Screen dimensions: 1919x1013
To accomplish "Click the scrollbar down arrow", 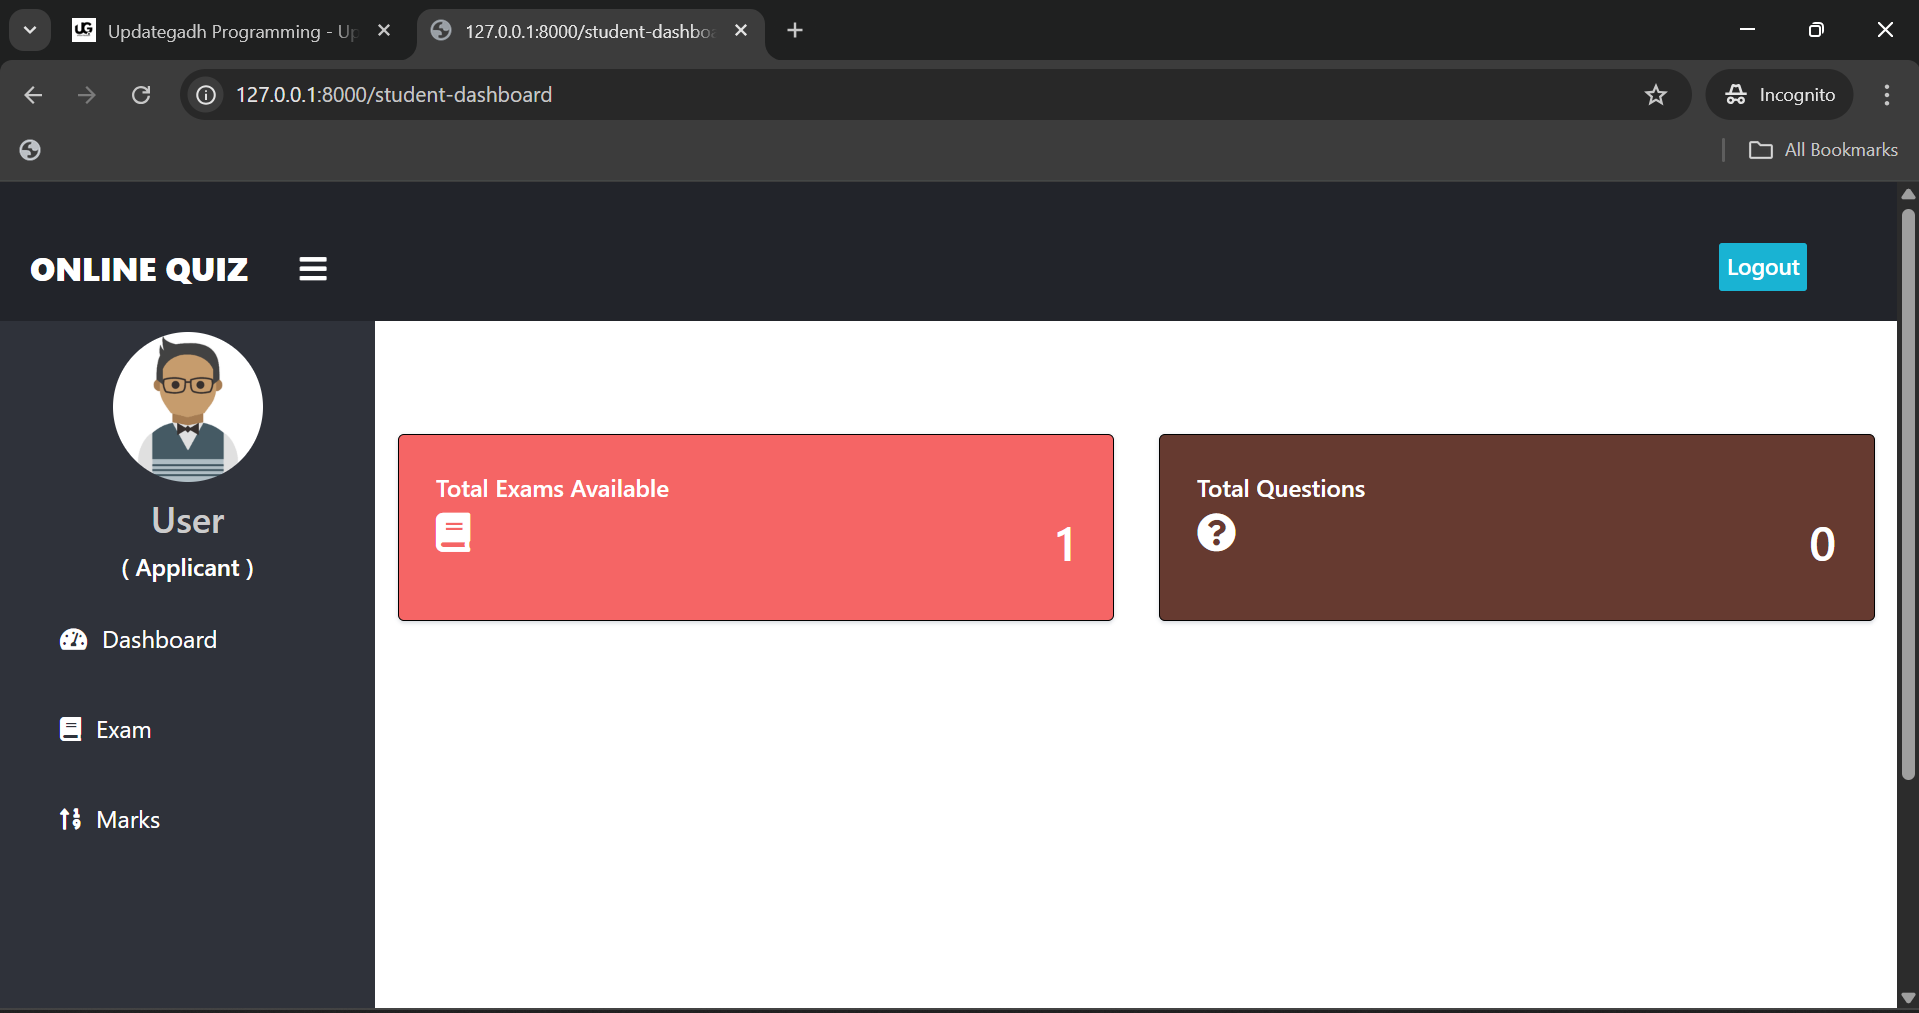I will point(1908,998).
